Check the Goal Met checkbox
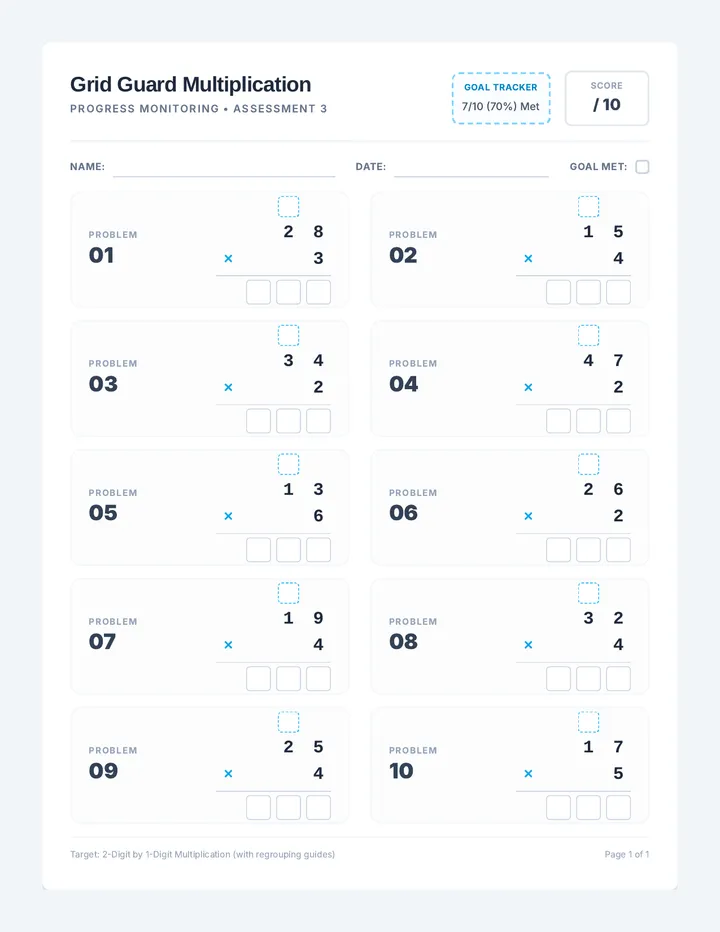The image size is (720, 932). [x=642, y=166]
